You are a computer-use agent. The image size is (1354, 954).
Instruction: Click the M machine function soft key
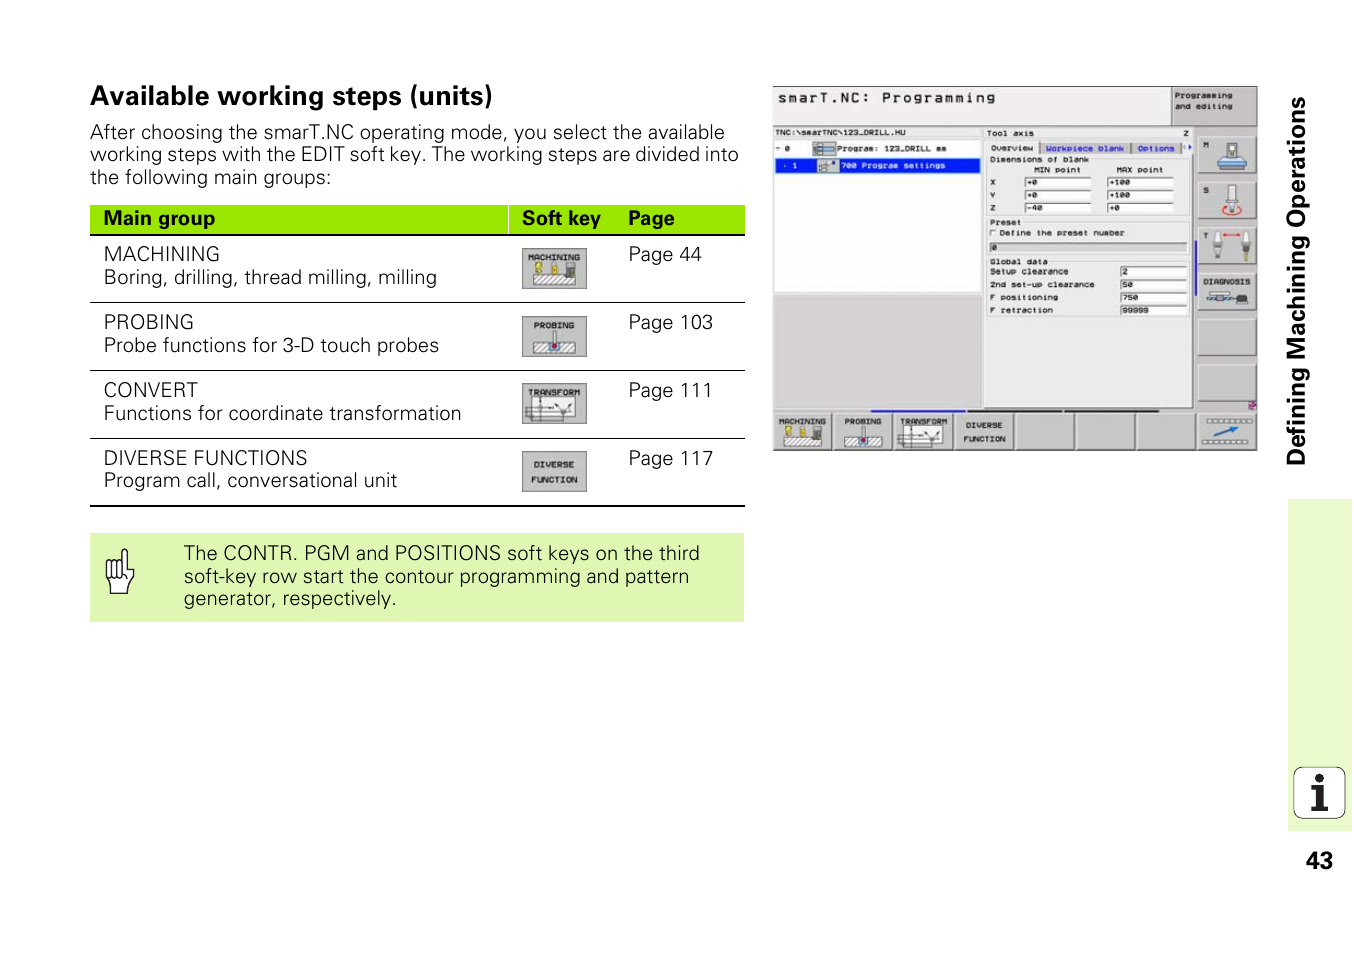1227,155
